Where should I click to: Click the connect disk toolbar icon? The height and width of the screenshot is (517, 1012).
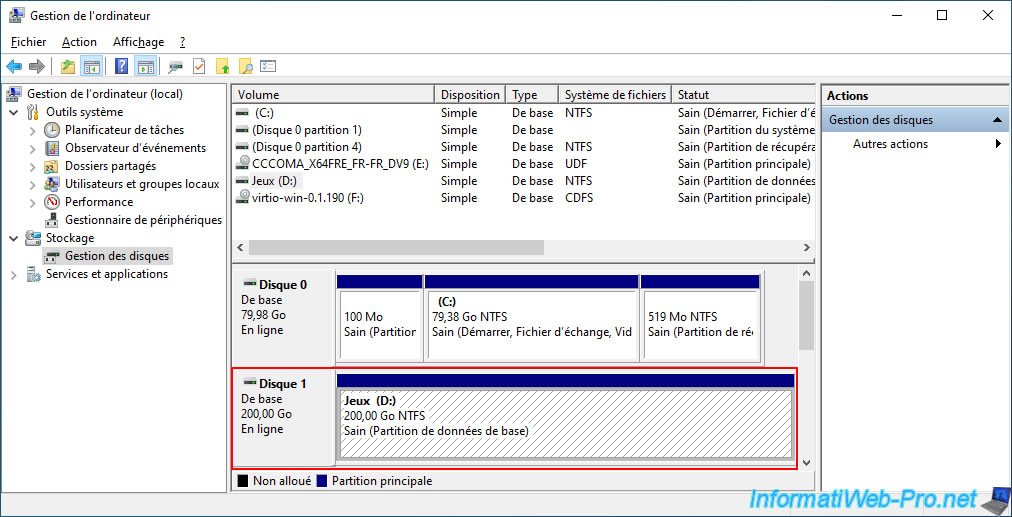click(x=176, y=66)
